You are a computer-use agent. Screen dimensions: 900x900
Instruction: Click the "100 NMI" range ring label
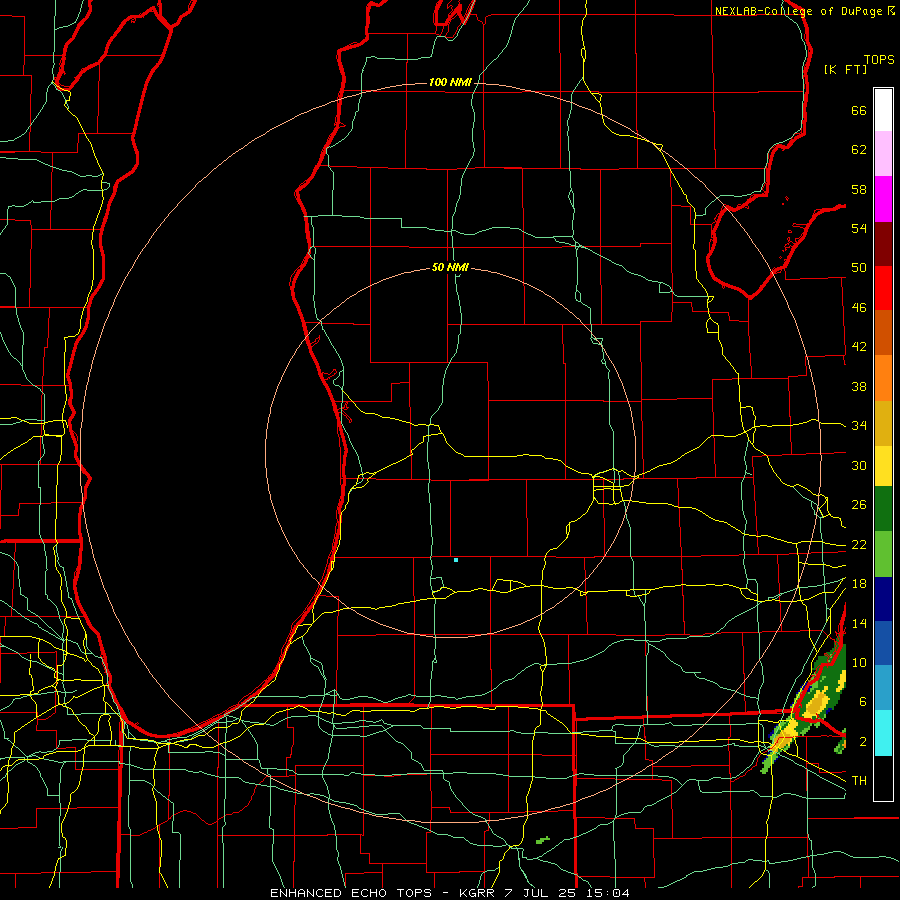(450, 82)
